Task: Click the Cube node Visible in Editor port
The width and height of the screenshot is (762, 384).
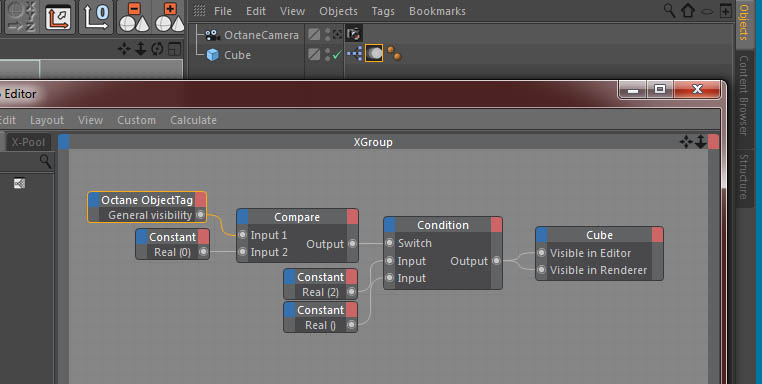Action: point(541,253)
